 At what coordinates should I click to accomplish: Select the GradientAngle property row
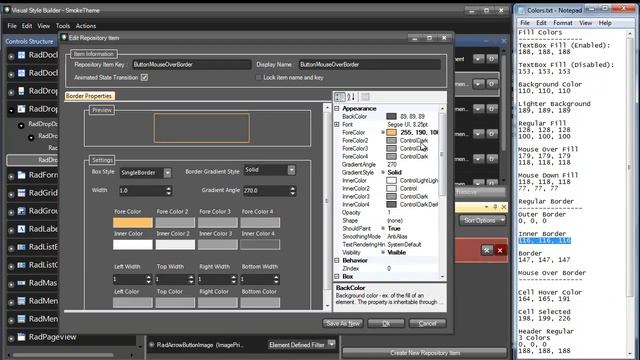(x=387, y=164)
